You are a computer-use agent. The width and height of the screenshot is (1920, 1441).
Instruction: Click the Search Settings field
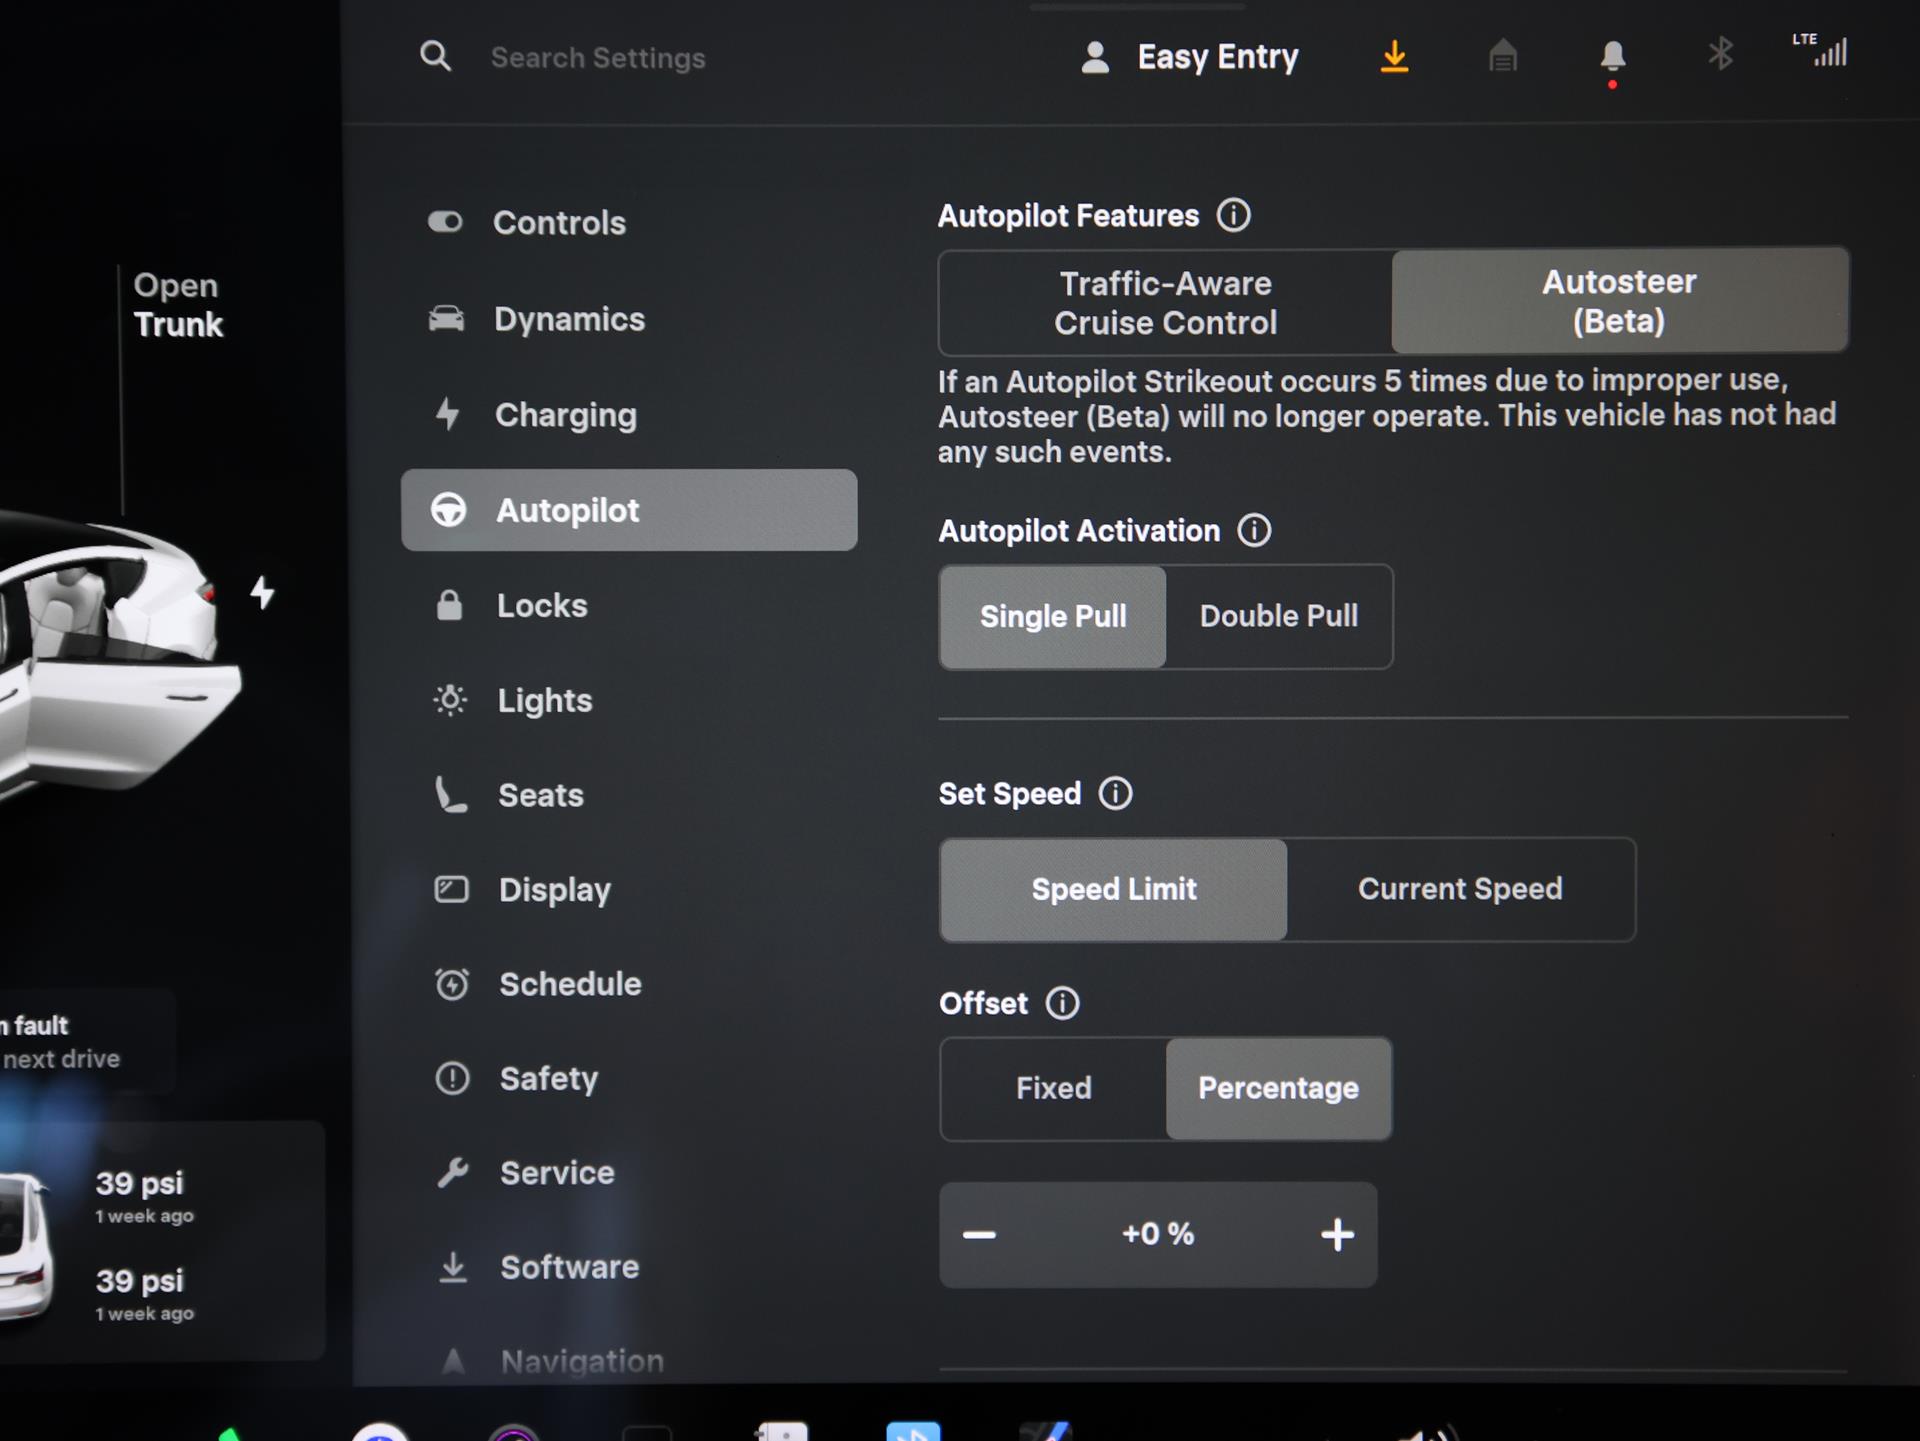tap(598, 58)
